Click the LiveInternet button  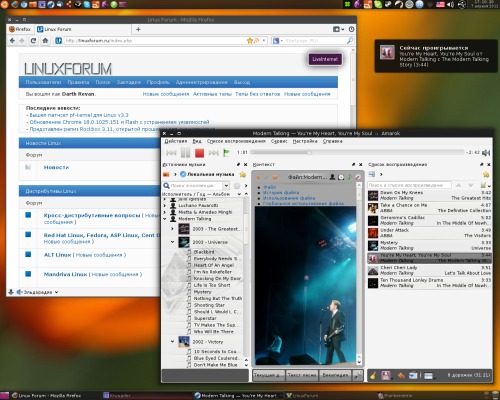click(325, 59)
